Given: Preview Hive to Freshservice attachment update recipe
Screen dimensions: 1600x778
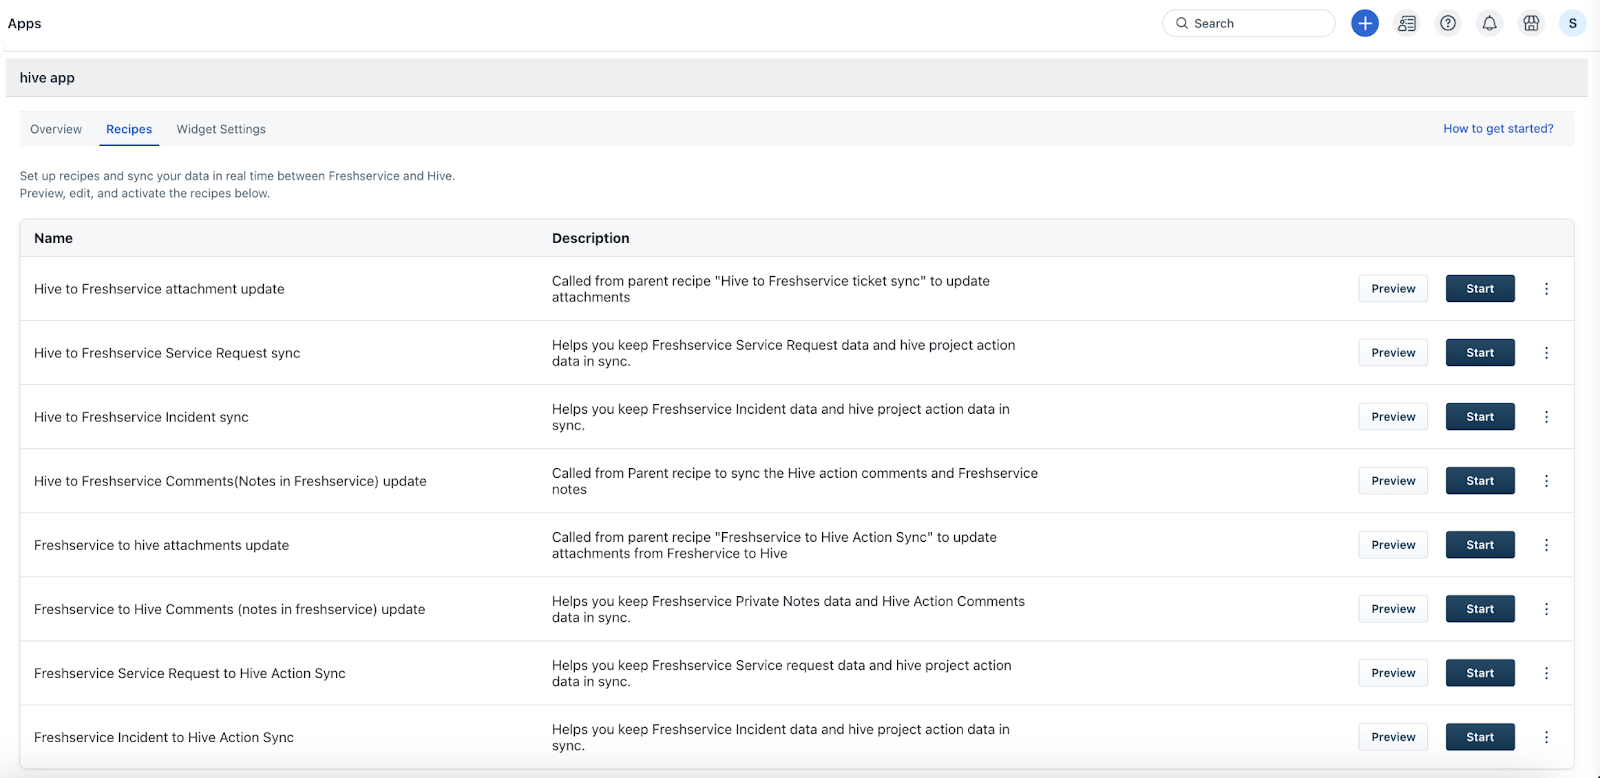Looking at the screenshot, I should pyautogui.click(x=1393, y=289).
